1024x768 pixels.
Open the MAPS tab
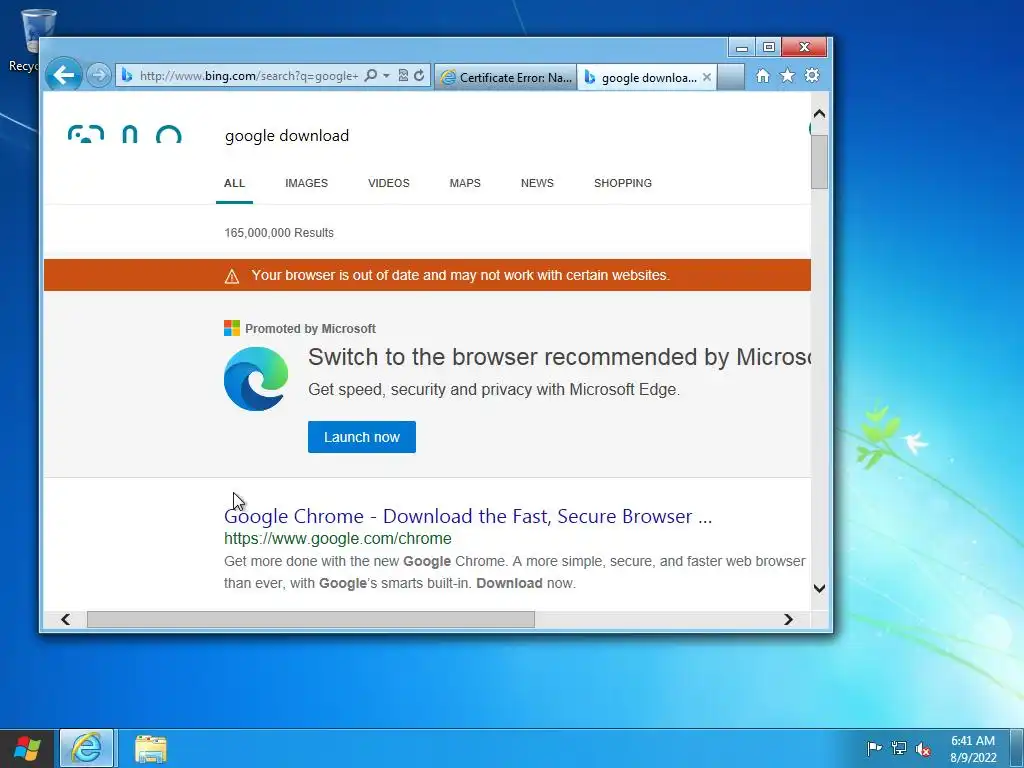(465, 184)
